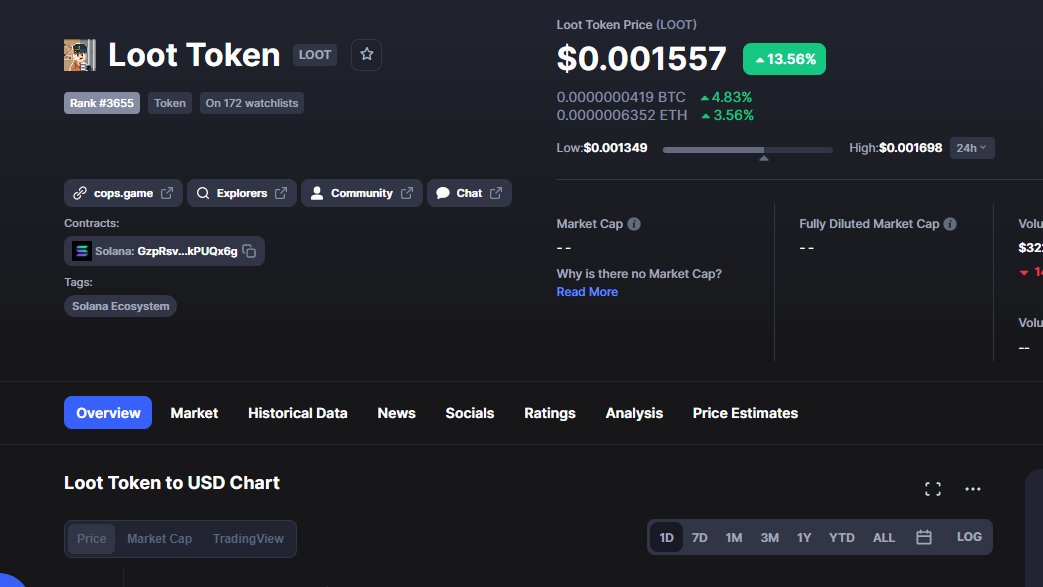Click the Loot Token to USD Chart heading

tap(172, 483)
